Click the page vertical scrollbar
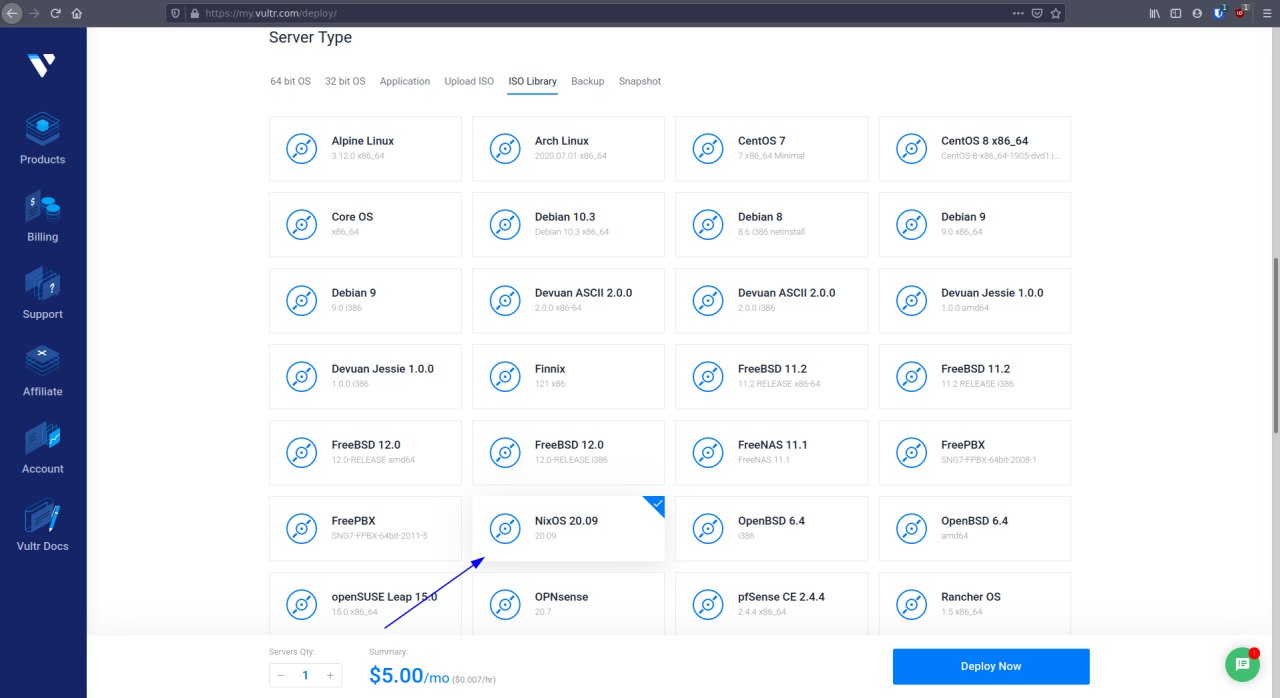Image resolution: width=1280 pixels, height=698 pixels. (x=1275, y=345)
